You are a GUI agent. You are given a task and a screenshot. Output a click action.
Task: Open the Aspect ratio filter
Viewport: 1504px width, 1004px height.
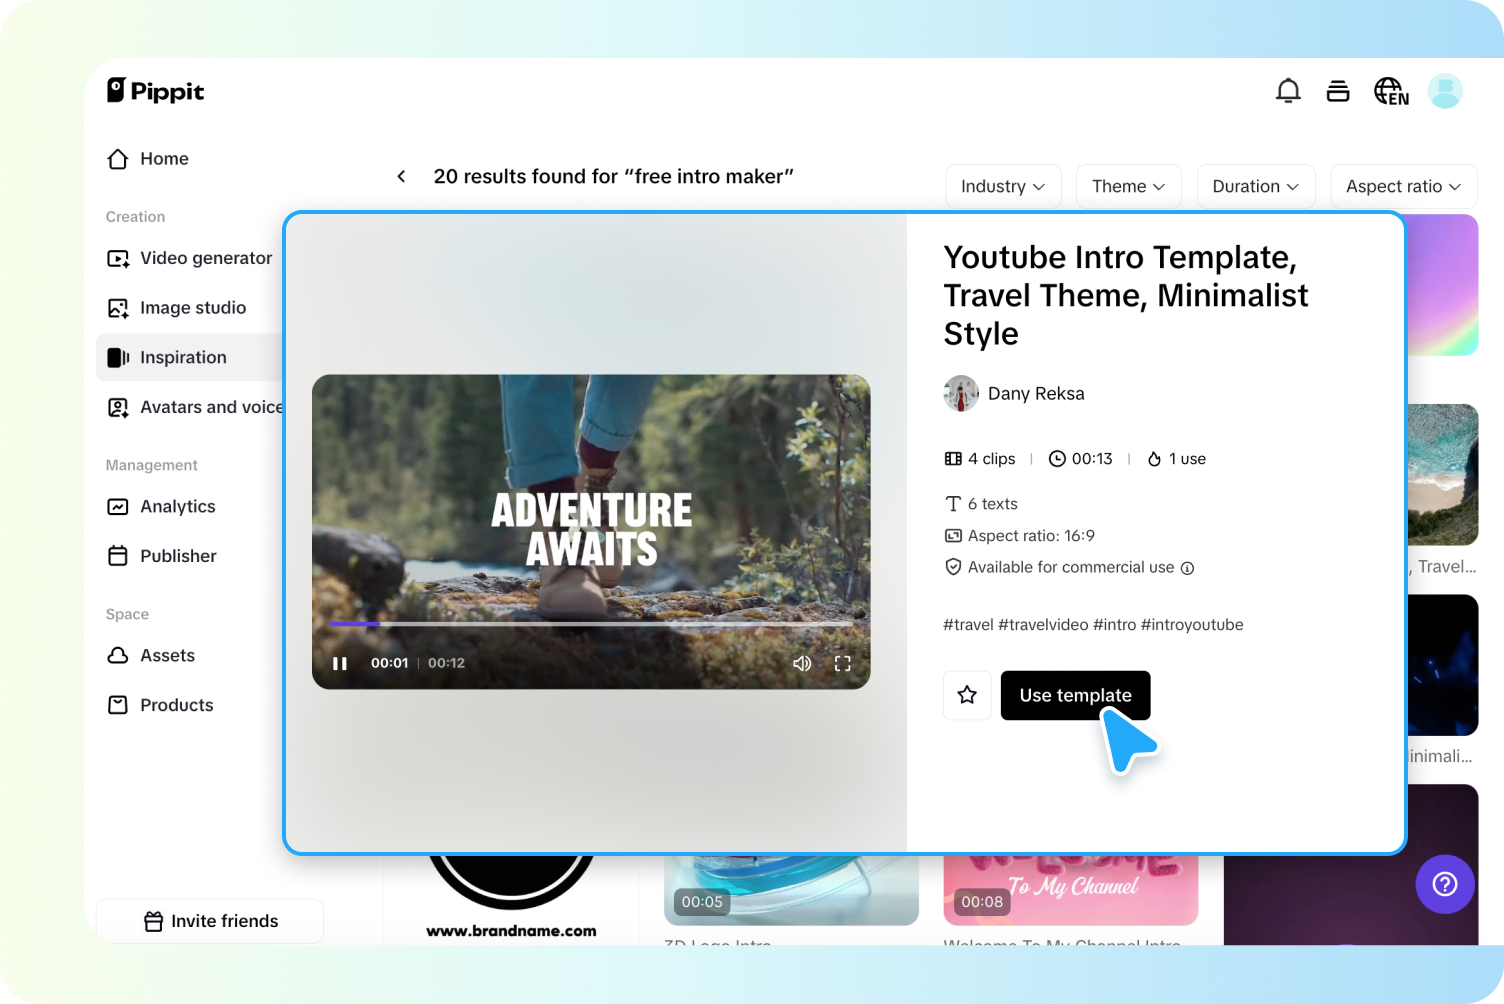pos(1403,186)
